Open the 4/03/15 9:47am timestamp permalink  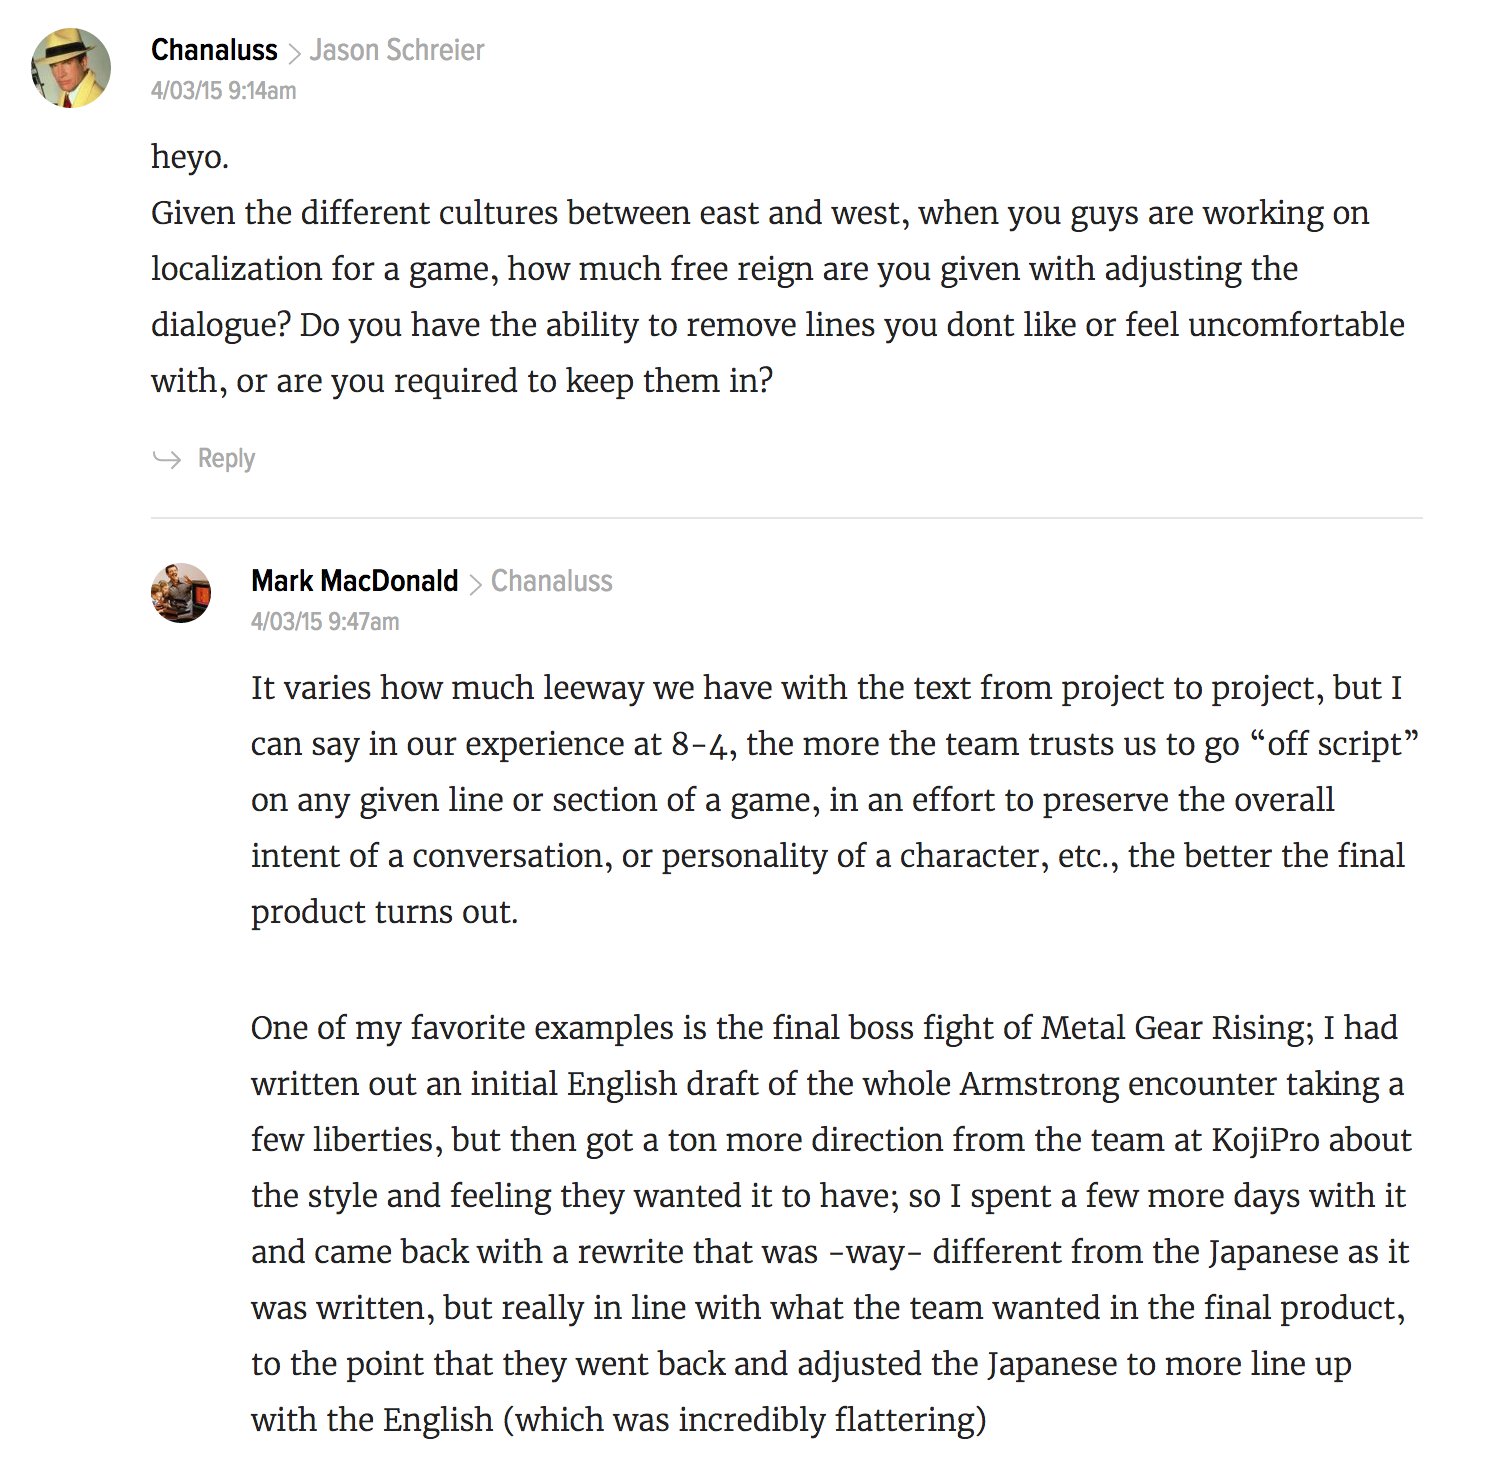[325, 622]
